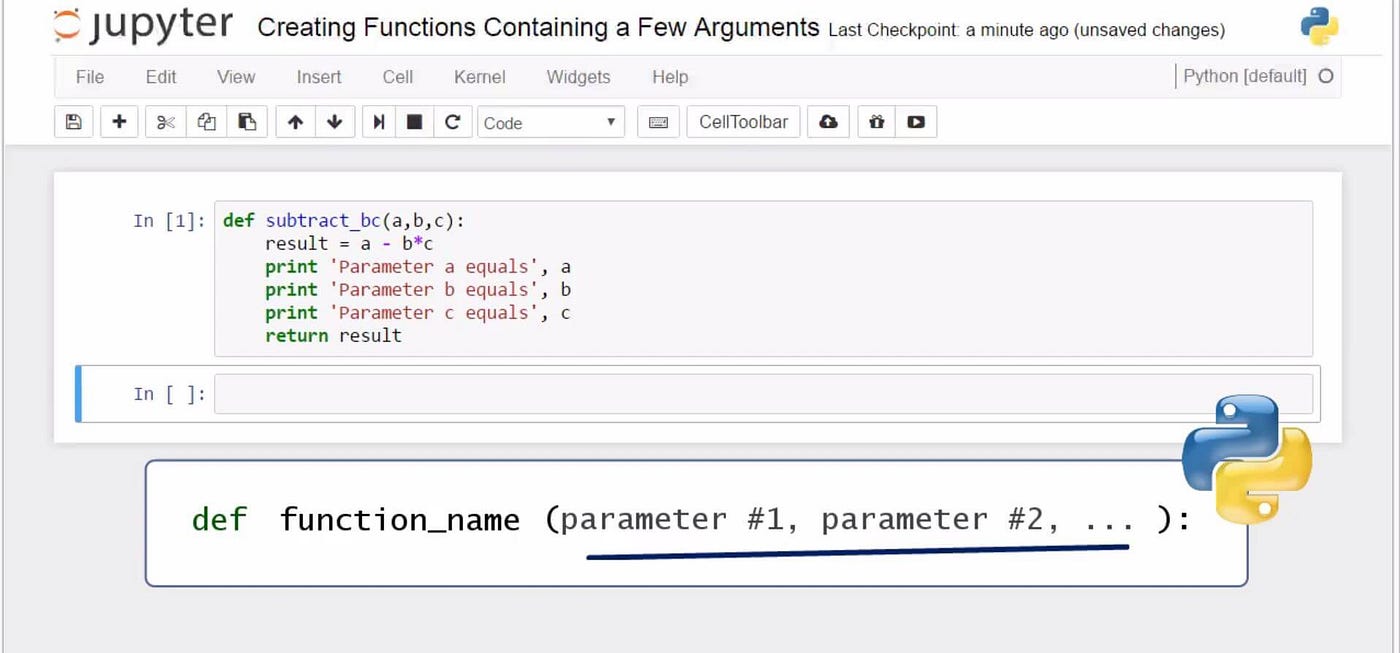Insert a new cell below
Viewport: 1400px width, 653px height.
[x=119, y=121]
